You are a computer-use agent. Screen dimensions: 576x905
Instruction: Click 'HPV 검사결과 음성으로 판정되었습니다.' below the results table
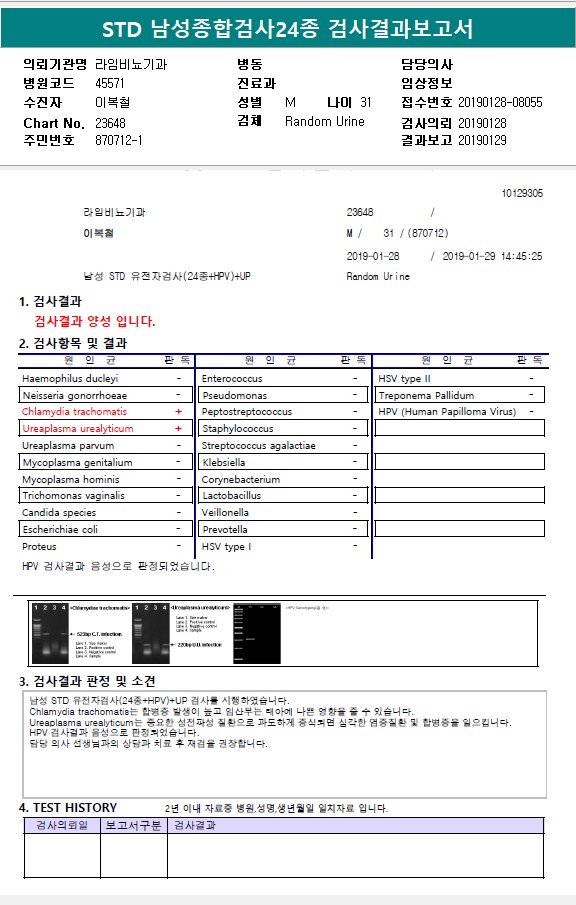pyautogui.click(x=118, y=566)
